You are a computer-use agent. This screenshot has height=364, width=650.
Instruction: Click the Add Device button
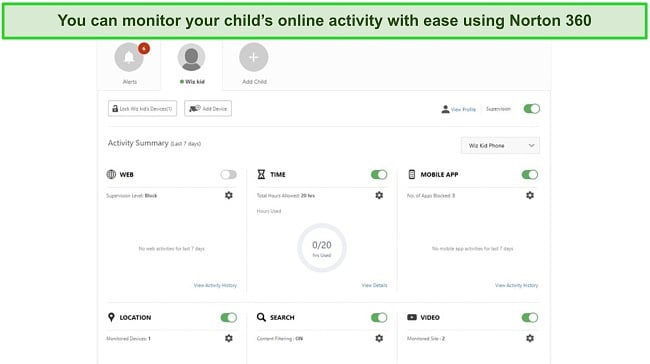point(208,109)
